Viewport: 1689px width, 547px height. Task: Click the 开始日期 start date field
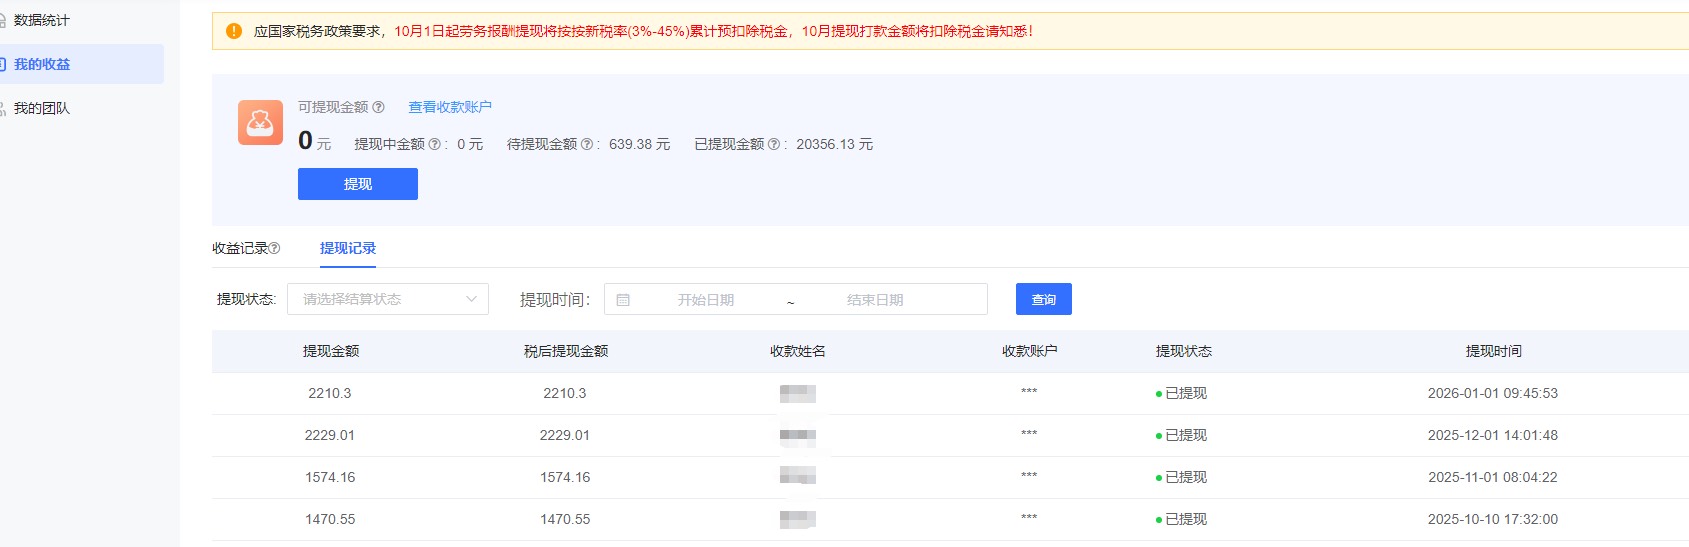[x=706, y=300]
